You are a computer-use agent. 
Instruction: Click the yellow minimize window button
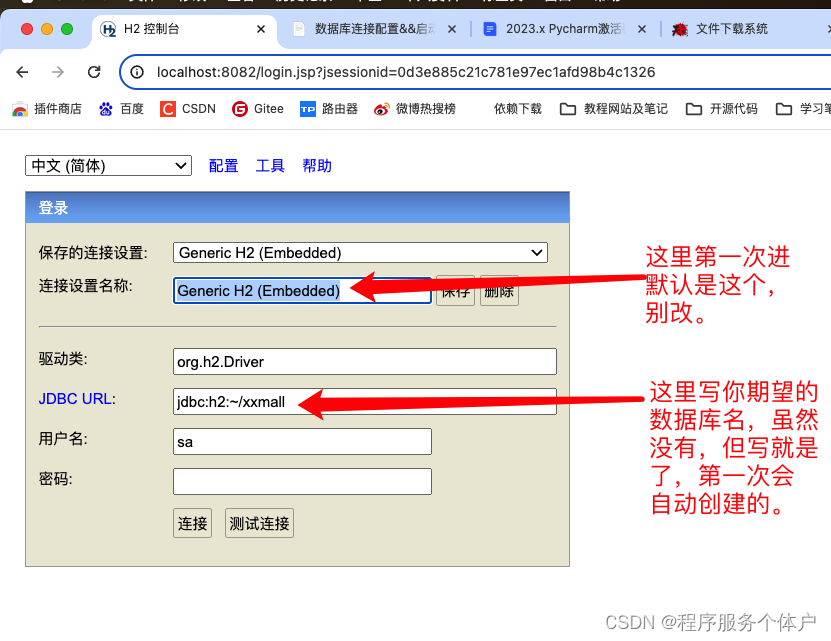pyautogui.click(x=47, y=29)
